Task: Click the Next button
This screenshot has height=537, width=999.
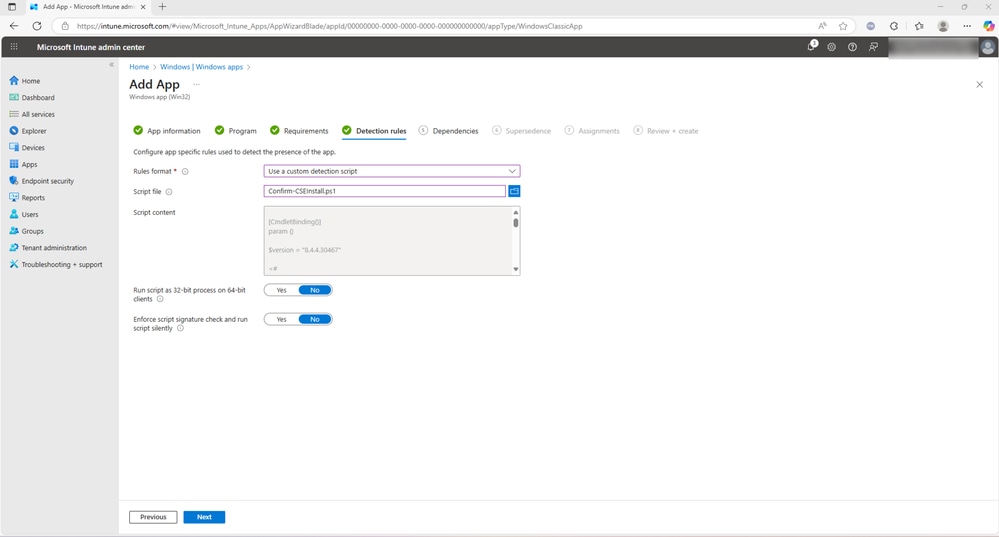Action: tap(204, 517)
